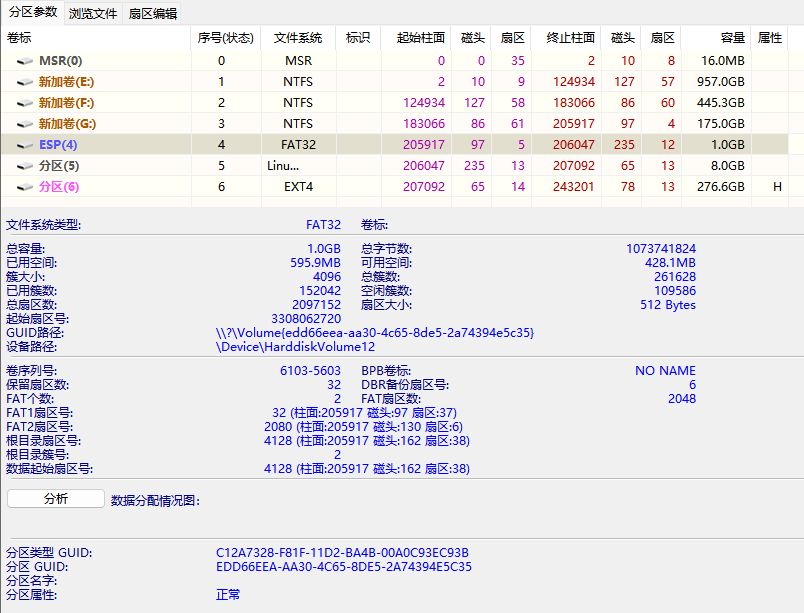This screenshot has height=613, width=804.
Task: Switch to the 扇区编辑 tab
Action: (153, 14)
